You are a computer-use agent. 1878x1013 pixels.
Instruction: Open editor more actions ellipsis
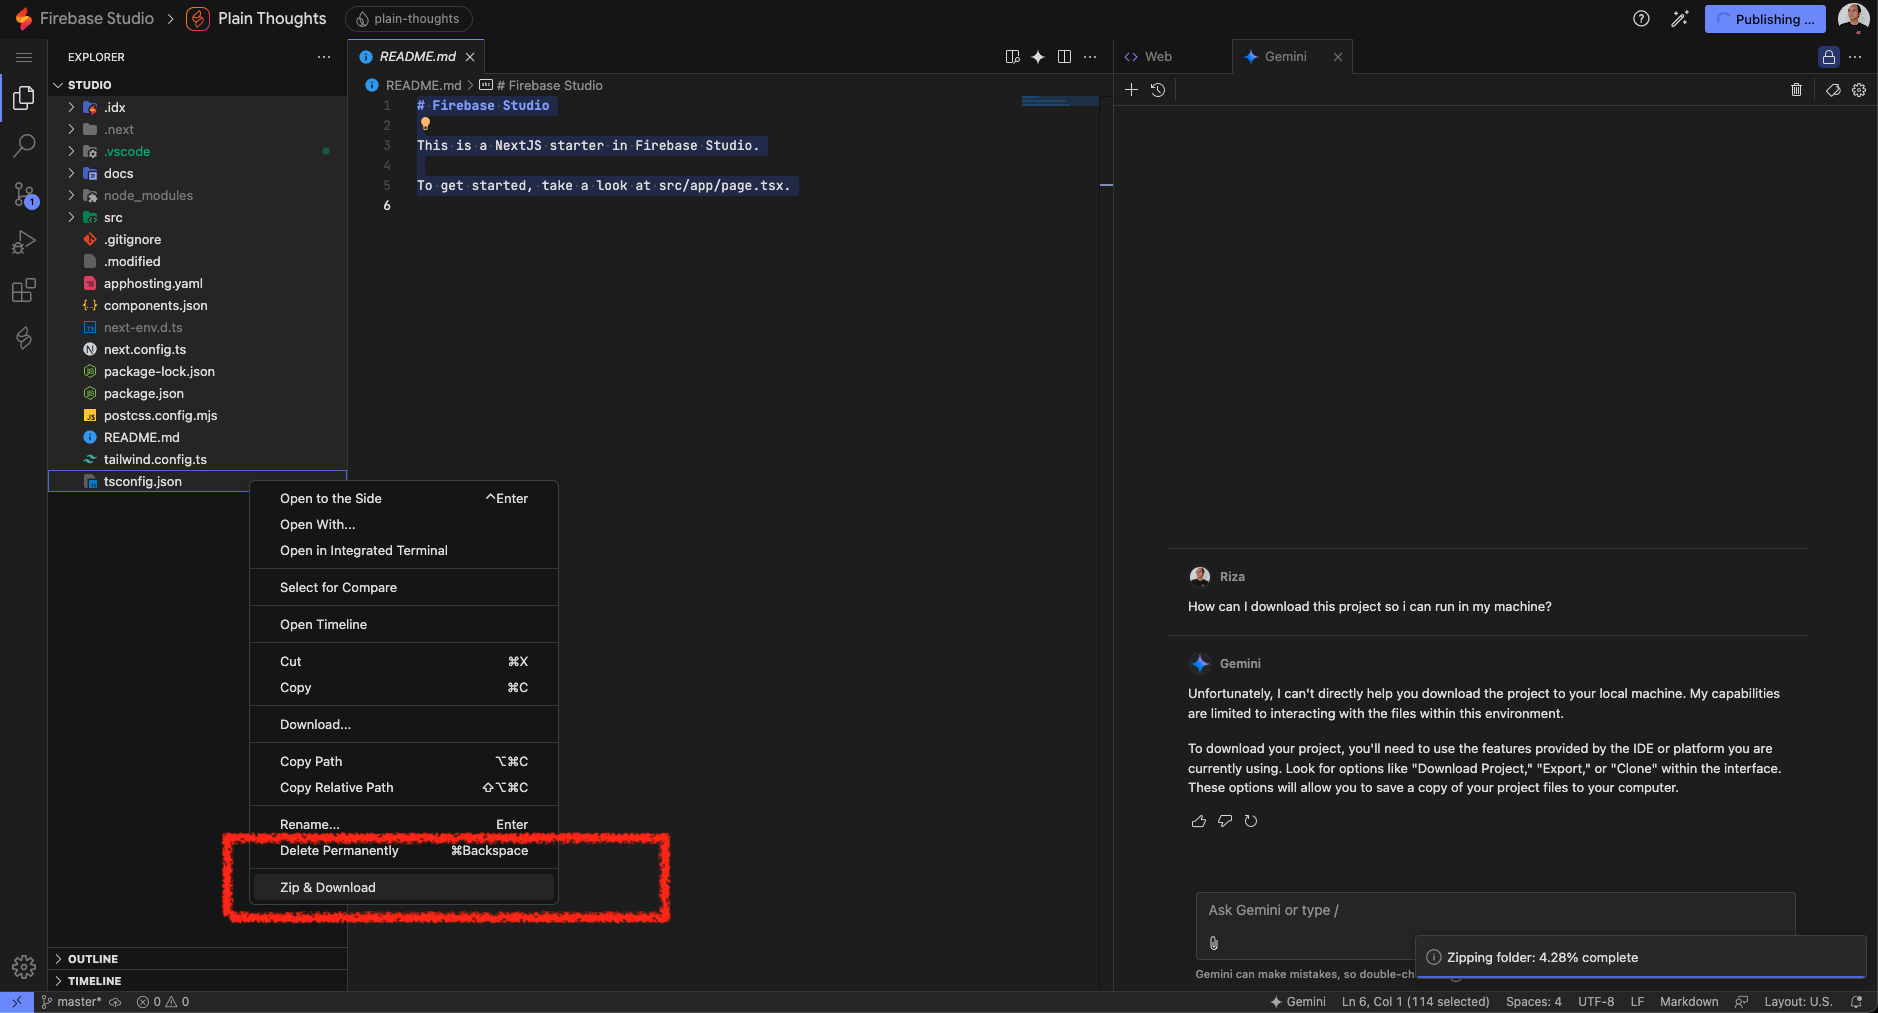(x=1090, y=57)
